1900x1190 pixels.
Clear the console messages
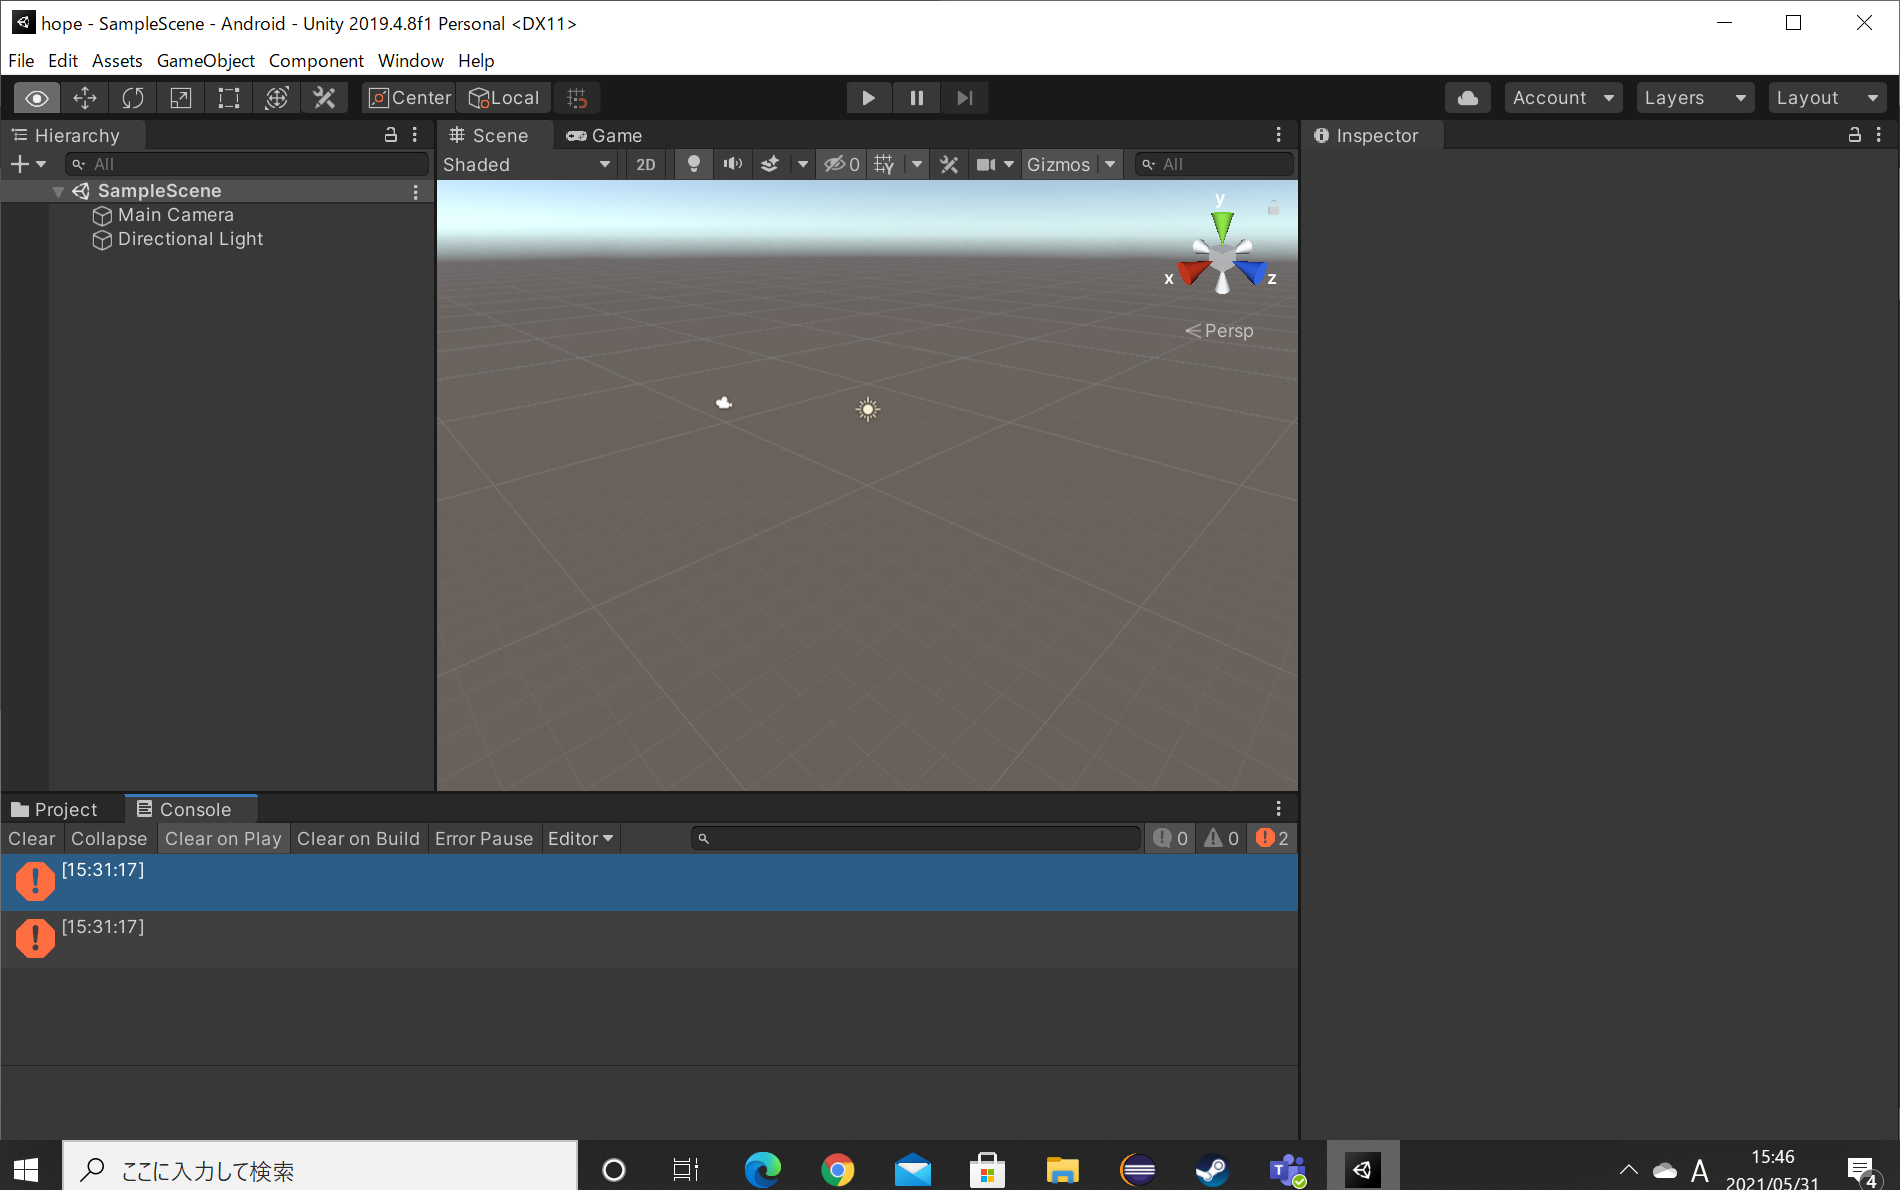31,838
